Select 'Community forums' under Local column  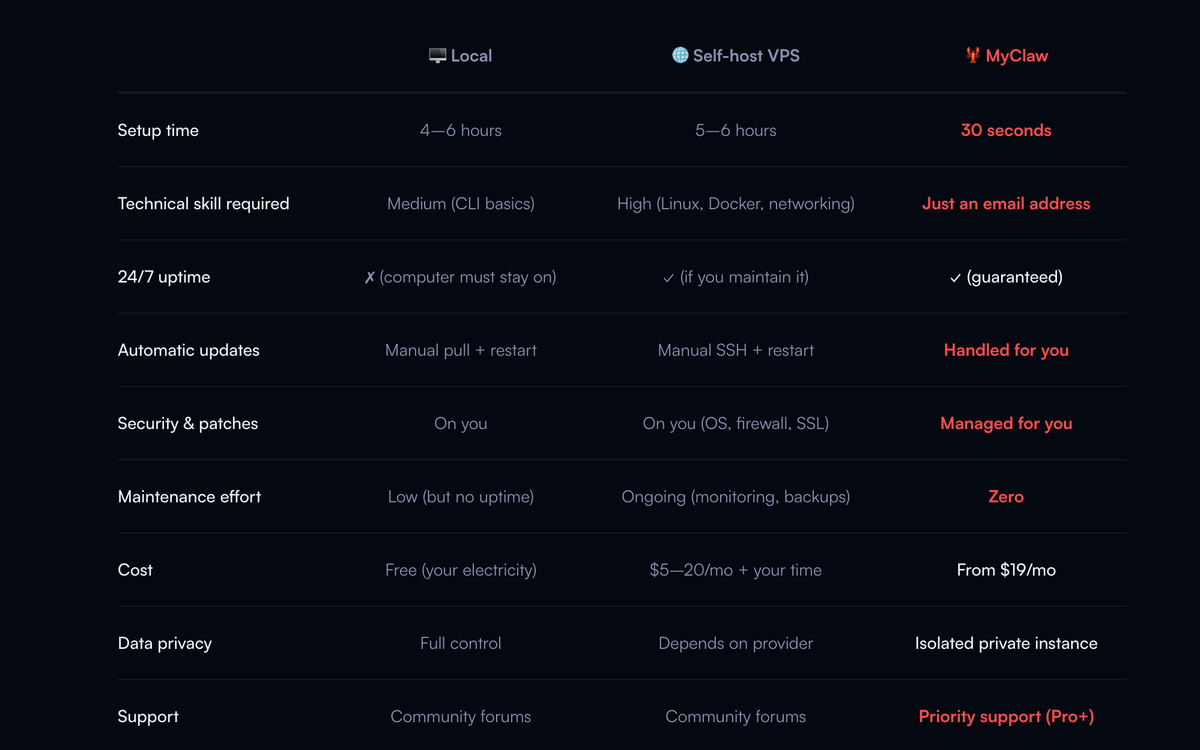coord(461,716)
